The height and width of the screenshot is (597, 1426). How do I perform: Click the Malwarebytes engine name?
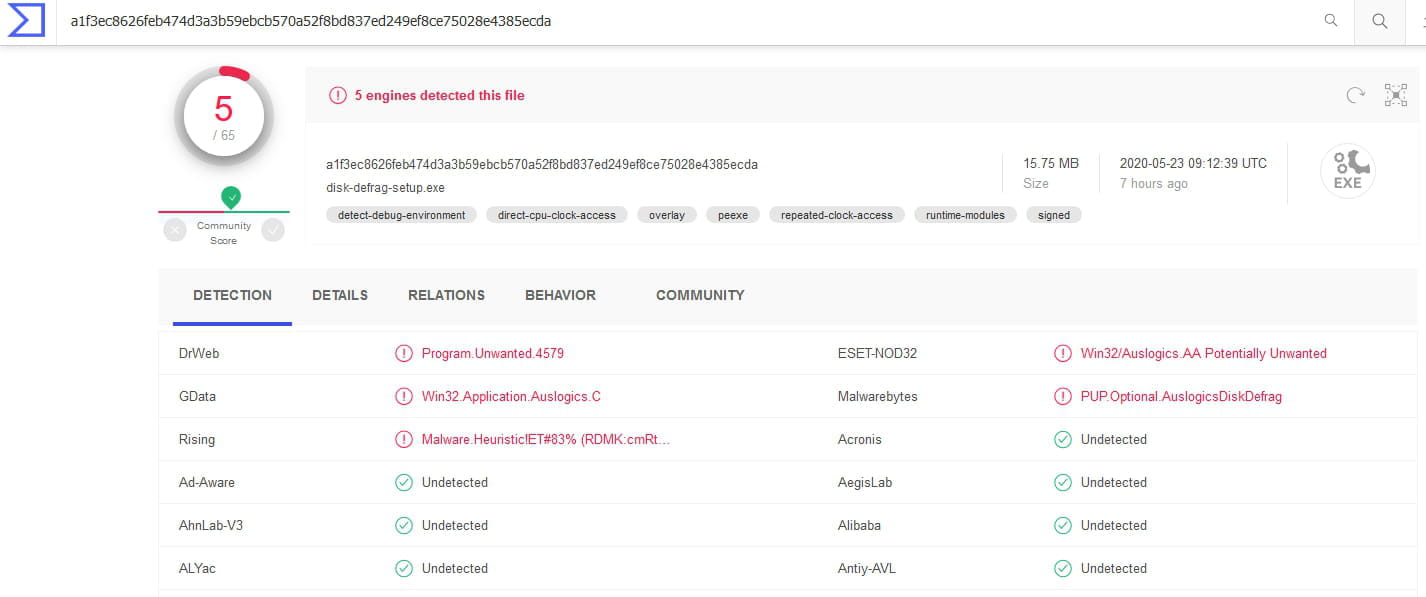(x=877, y=396)
